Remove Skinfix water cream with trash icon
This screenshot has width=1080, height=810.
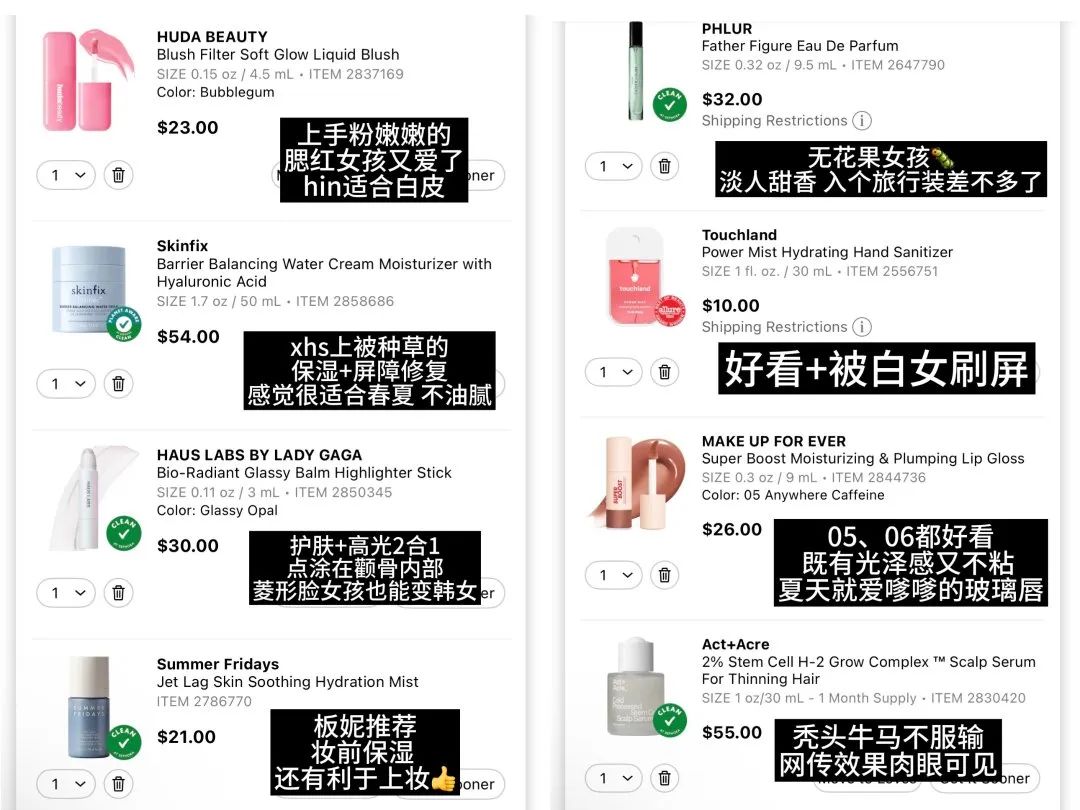[x=118, y=384]
